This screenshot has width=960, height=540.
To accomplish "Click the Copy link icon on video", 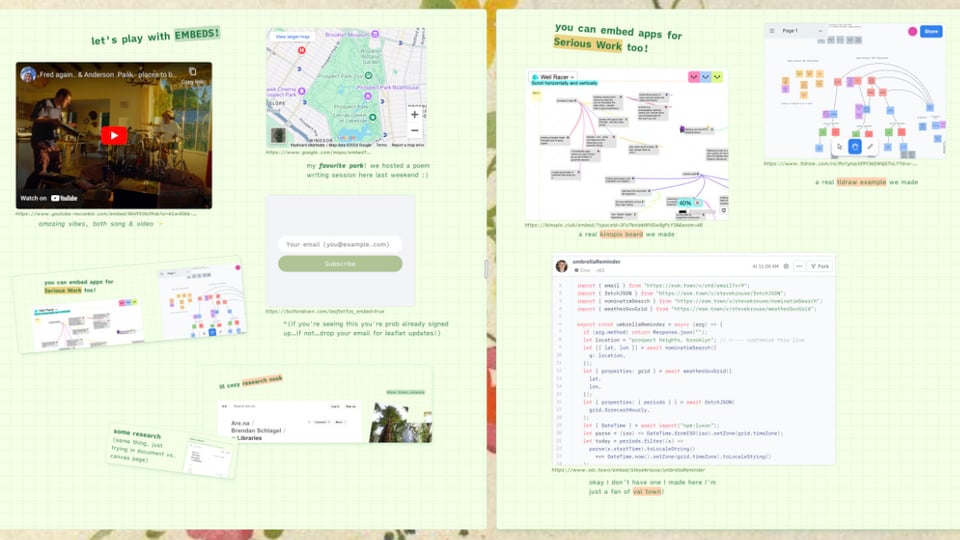I will coord(193,76).
